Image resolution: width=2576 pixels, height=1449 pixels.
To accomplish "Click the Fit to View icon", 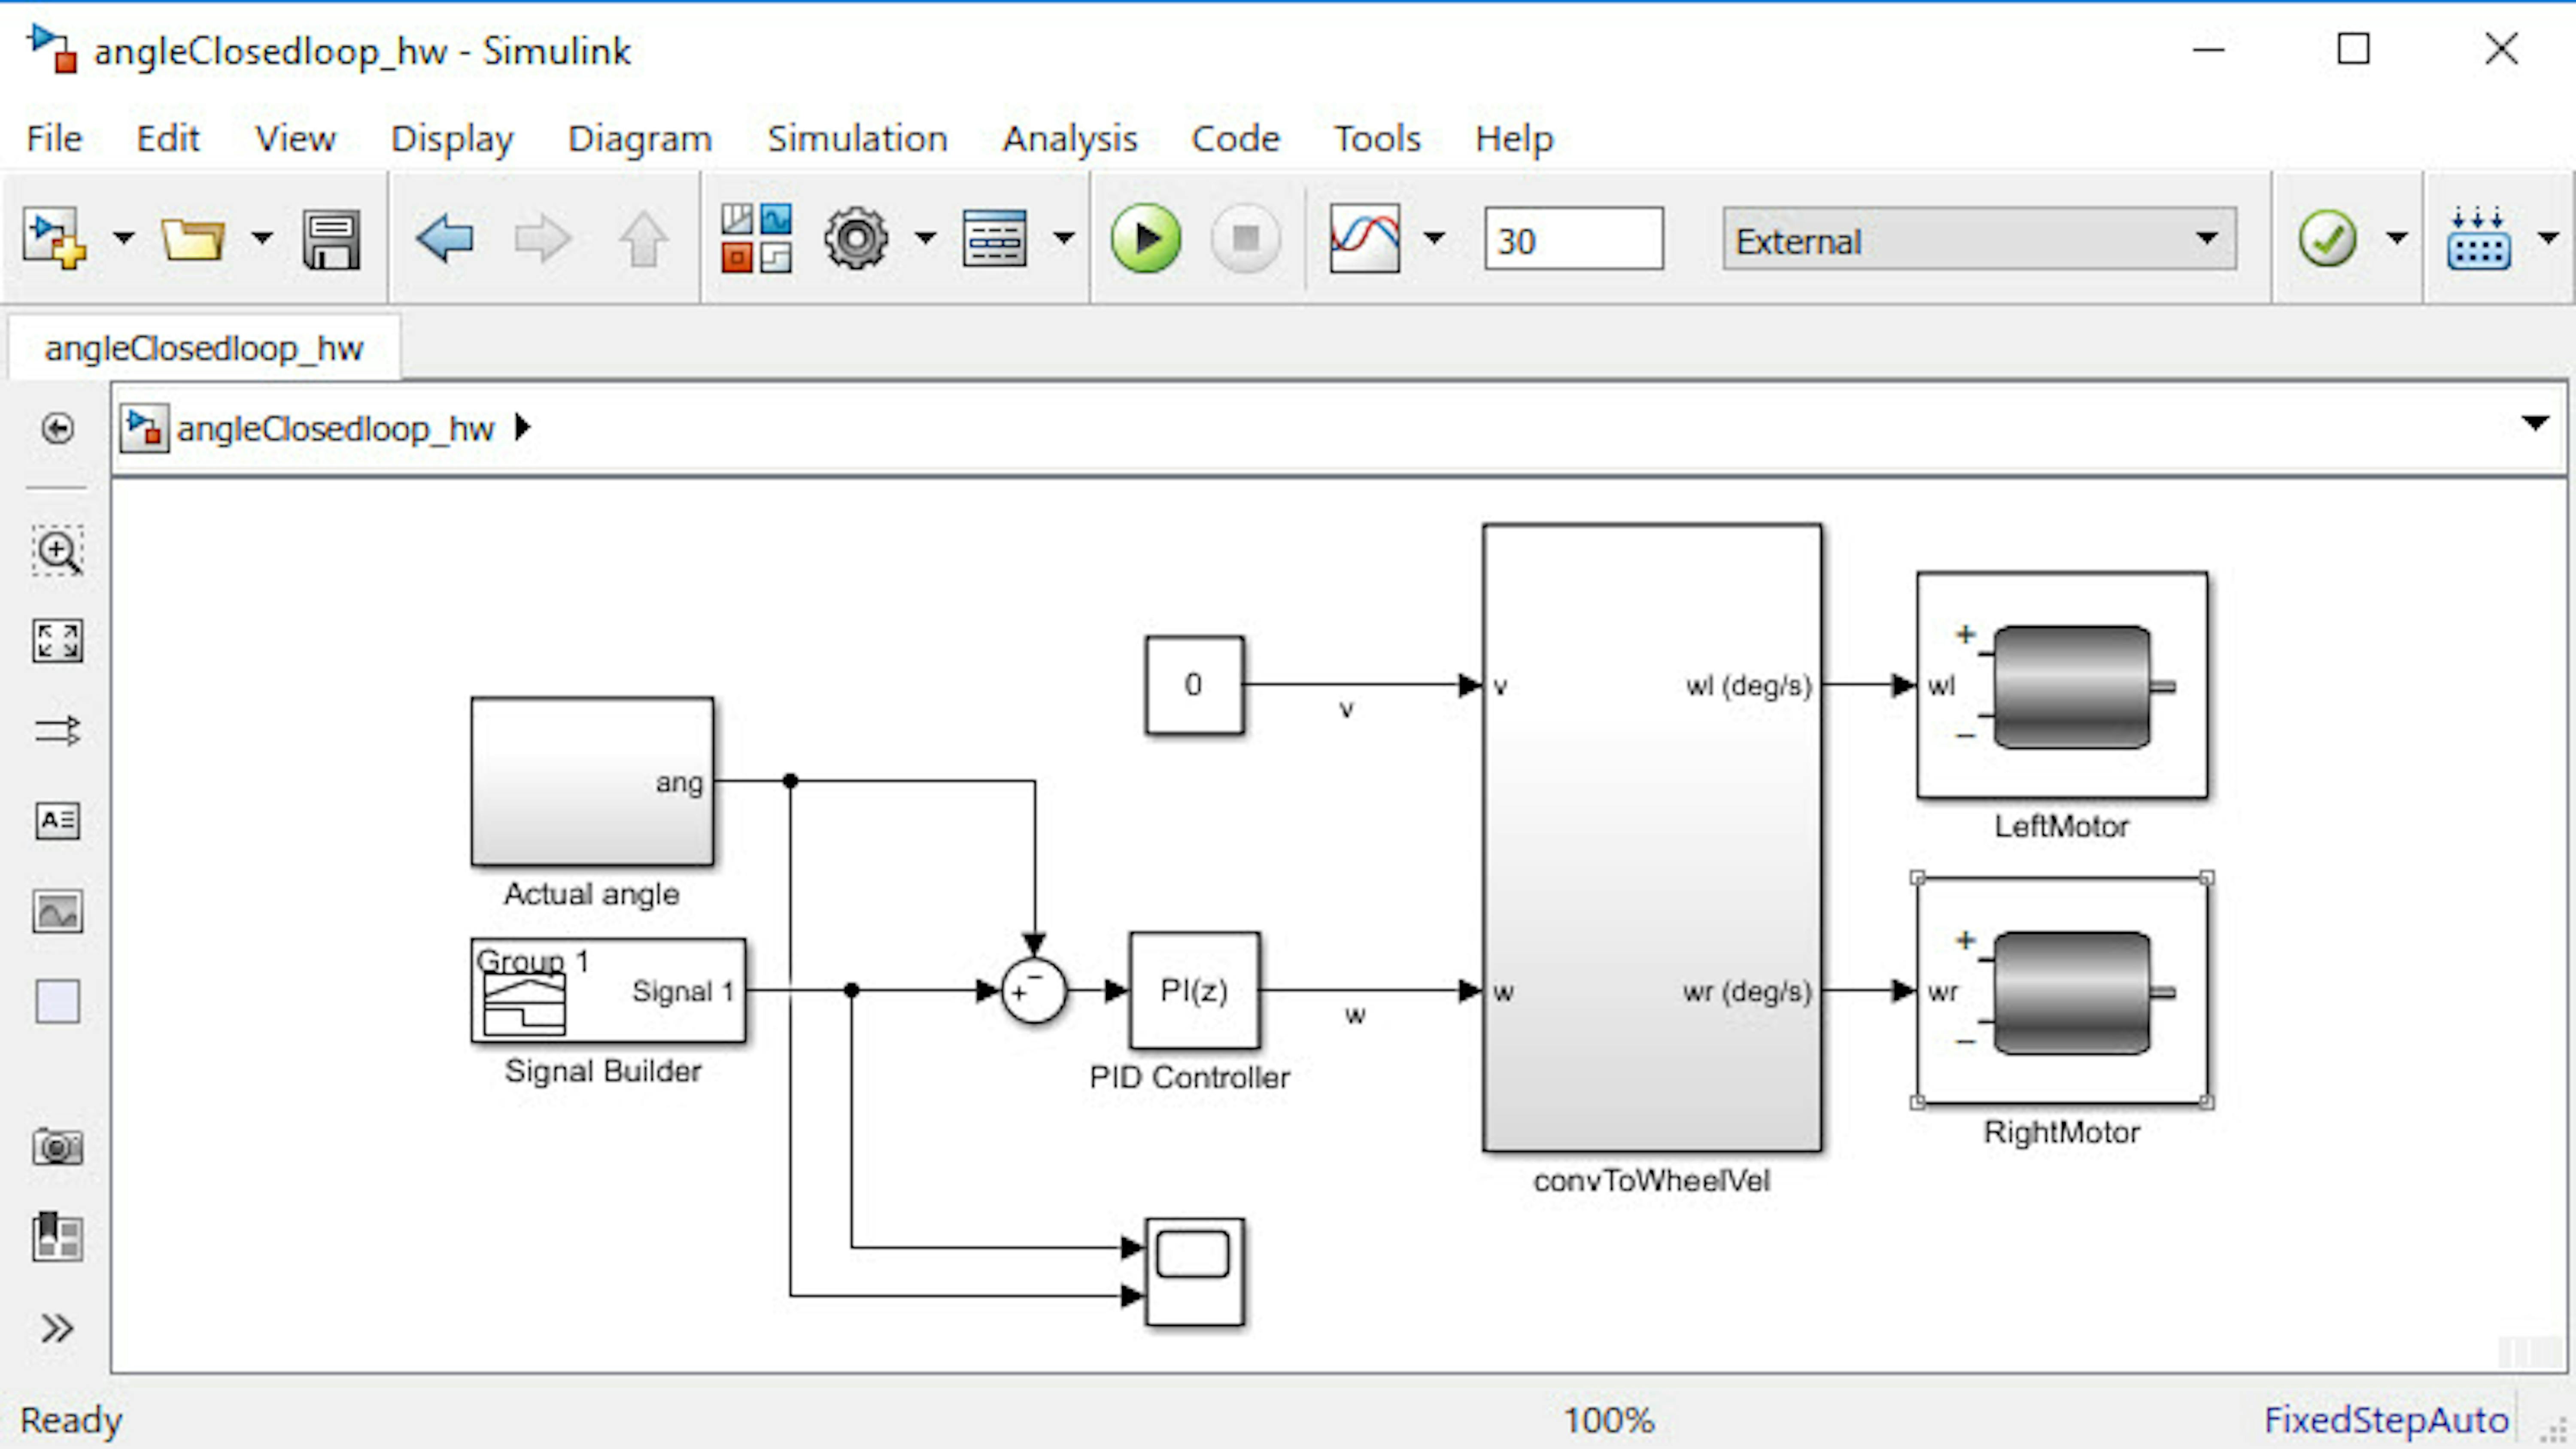I will 57,641.
